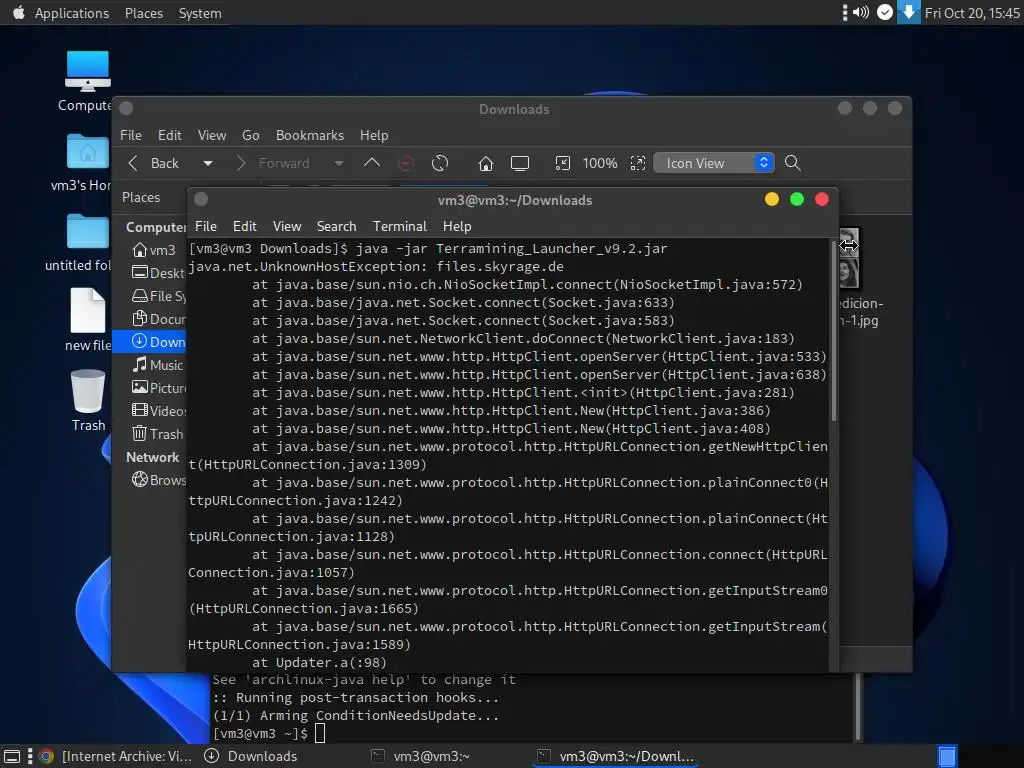Click the 100% zoom level
The height and width of the screenshot is (768, 1024).
click(x=600, y=163)
